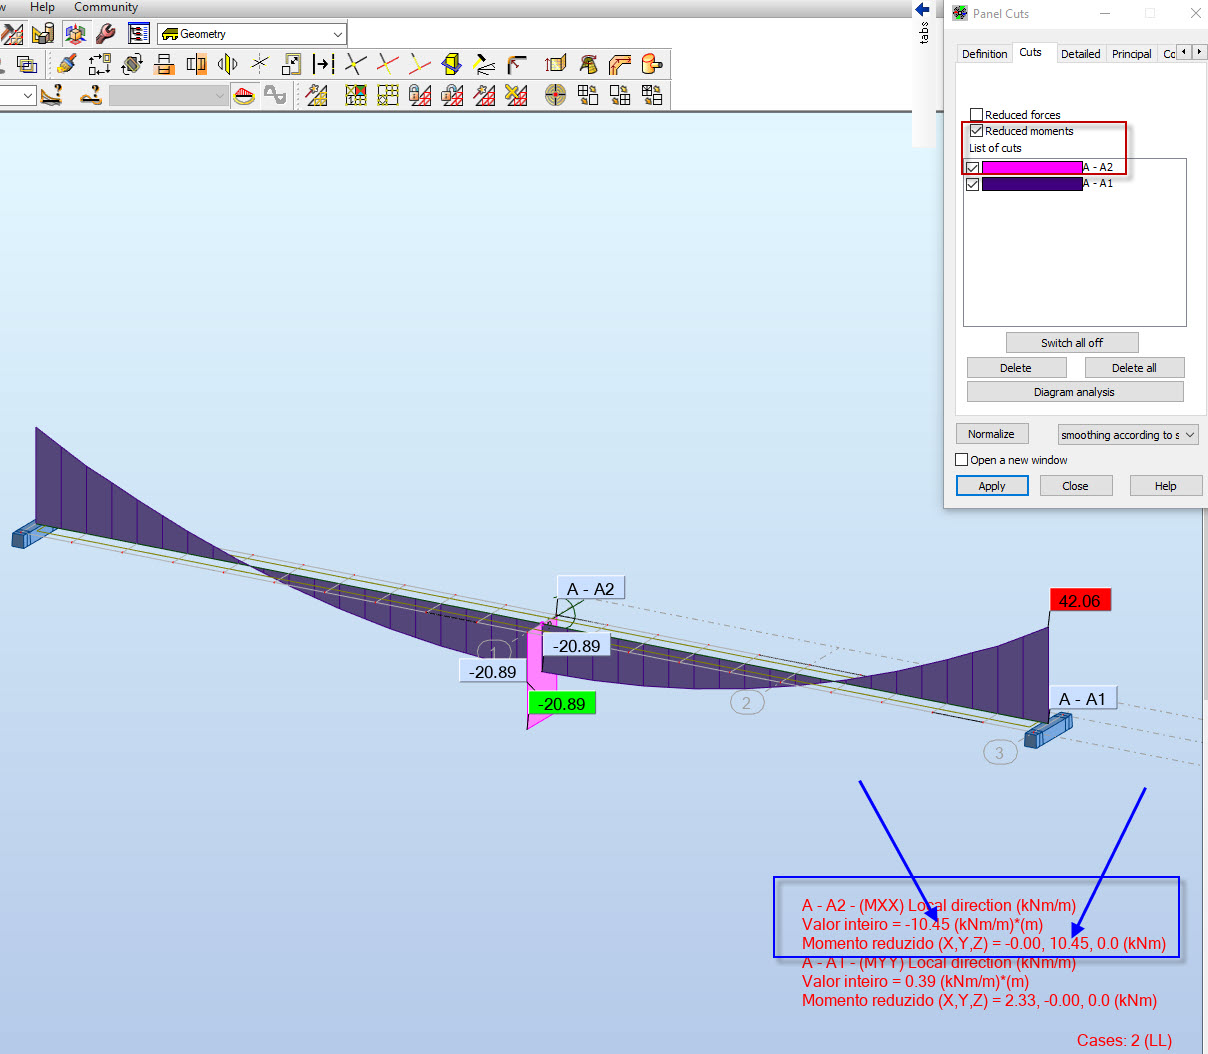
Task: Select the paintbrush tool icon
Action: 67,65
